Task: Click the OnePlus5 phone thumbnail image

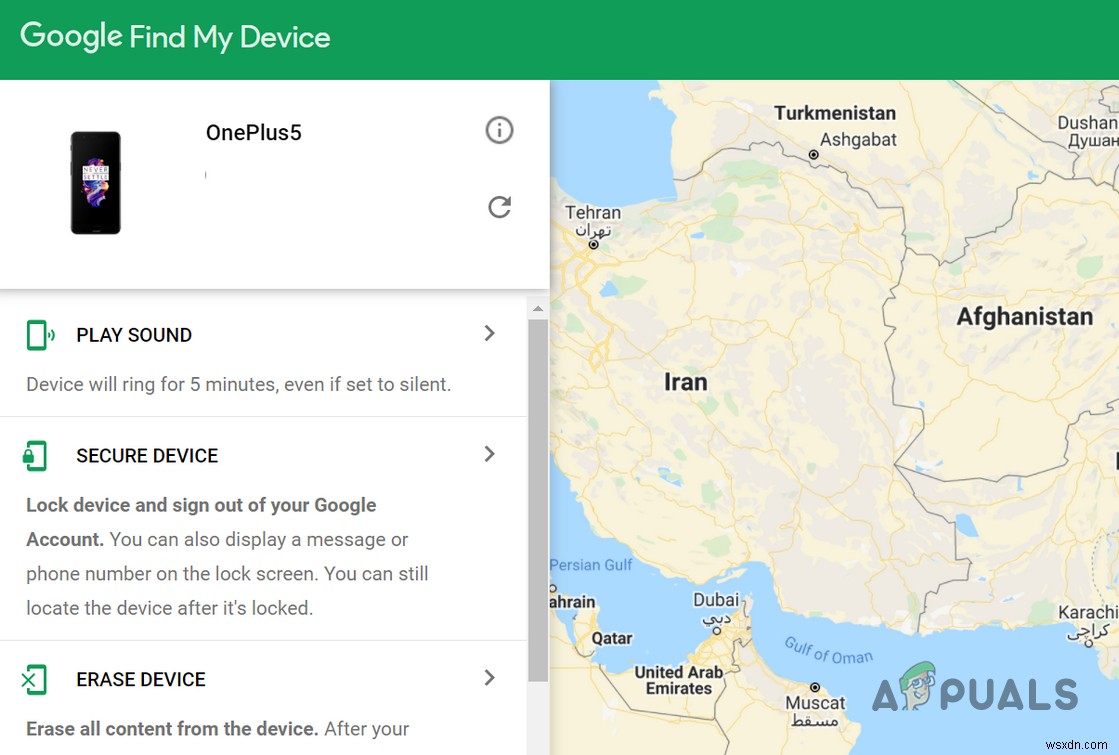Action: [x=96, y=182]
